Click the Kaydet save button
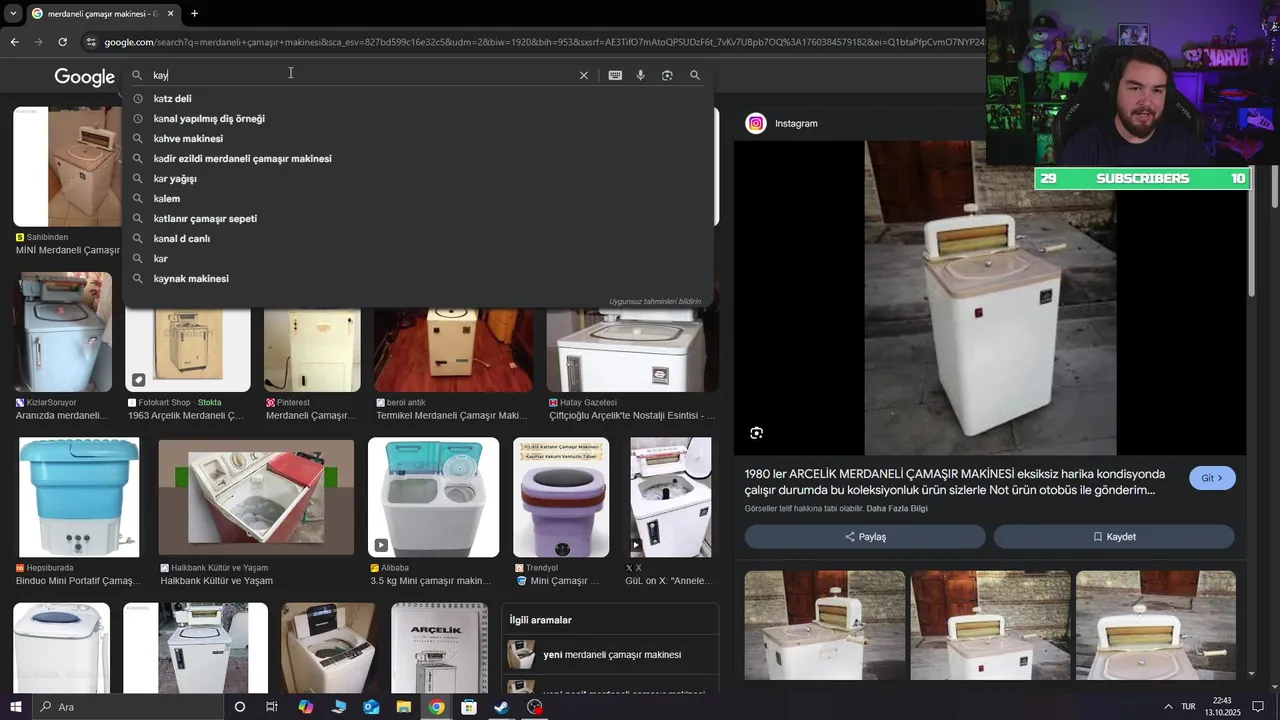 tap(1114, 537)
